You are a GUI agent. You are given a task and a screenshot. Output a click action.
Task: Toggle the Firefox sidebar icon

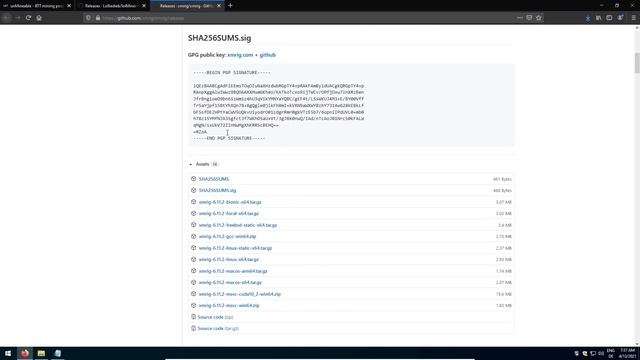tap(609, 18)
